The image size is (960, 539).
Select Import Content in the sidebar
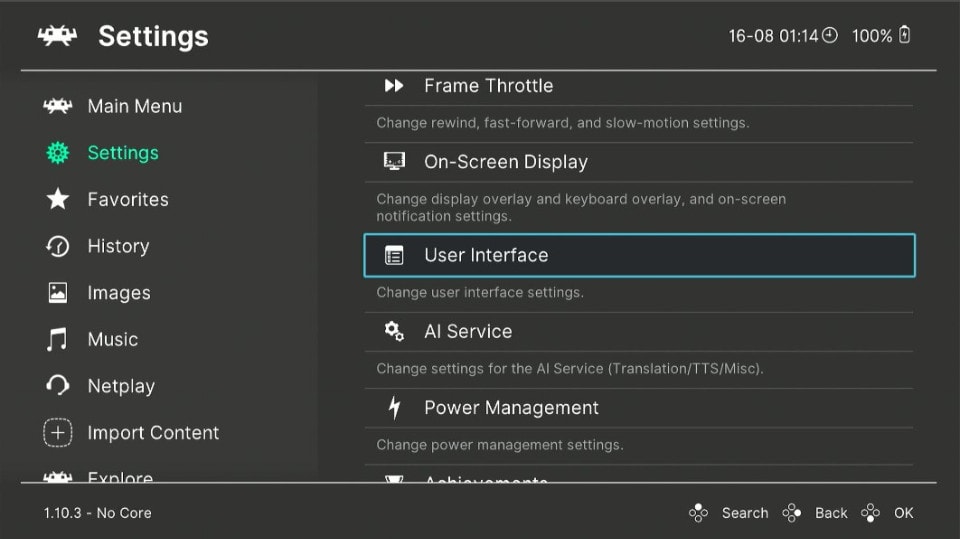[153, 432]
